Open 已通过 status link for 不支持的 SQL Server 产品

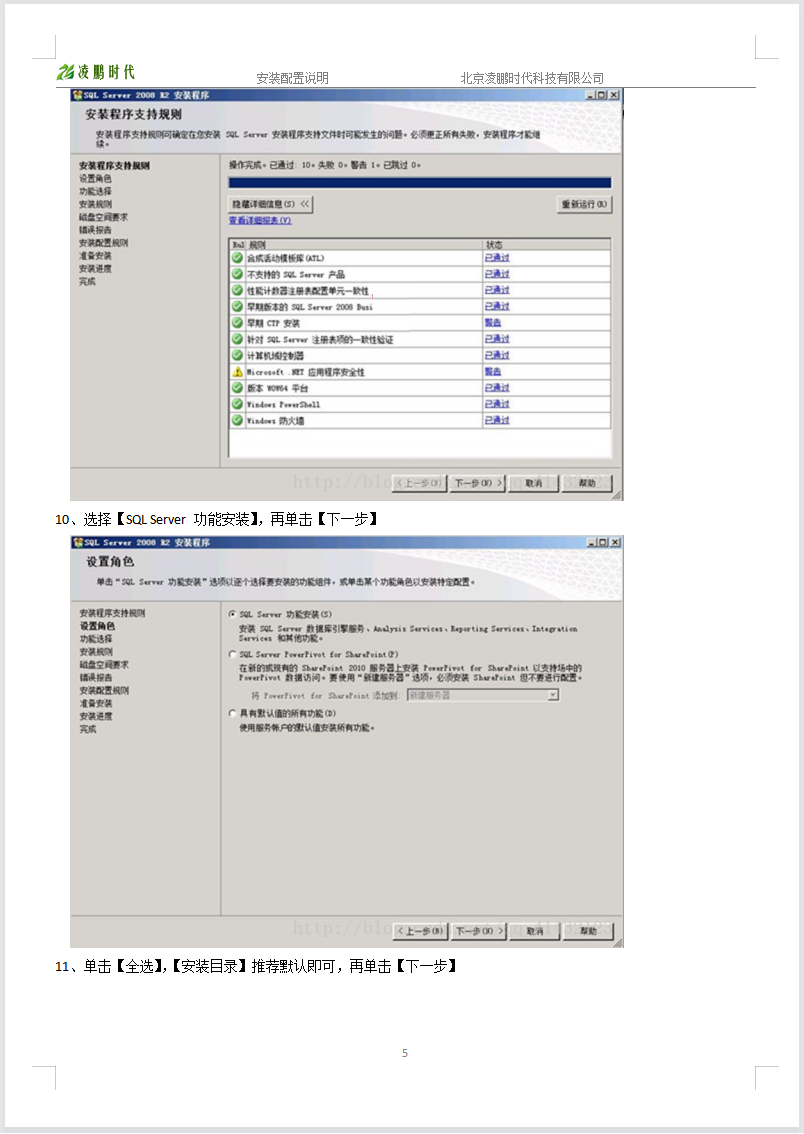pos(497,274)
